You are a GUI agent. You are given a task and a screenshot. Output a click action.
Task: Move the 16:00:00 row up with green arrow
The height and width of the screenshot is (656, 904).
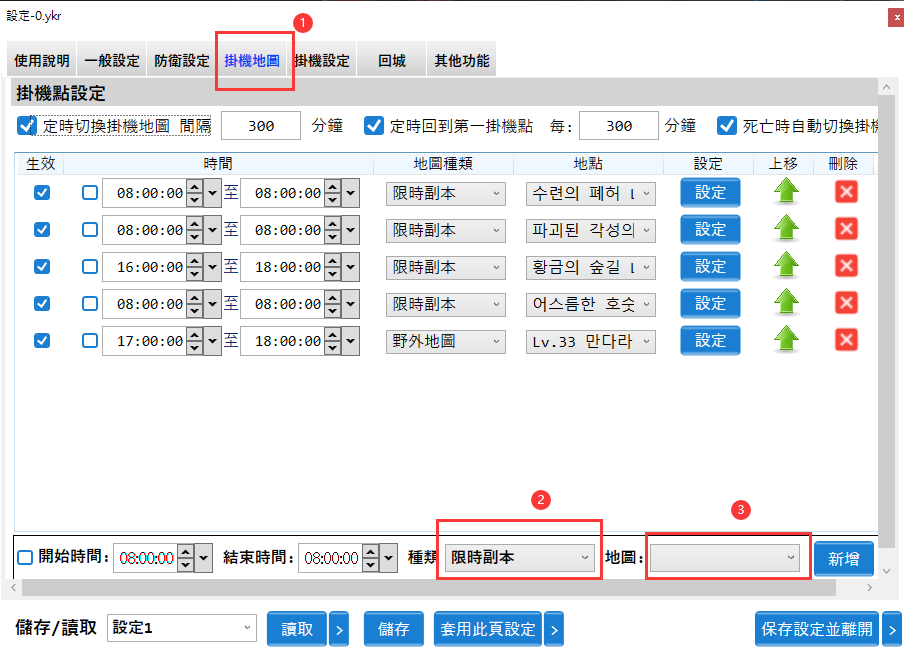coord(787,266)
